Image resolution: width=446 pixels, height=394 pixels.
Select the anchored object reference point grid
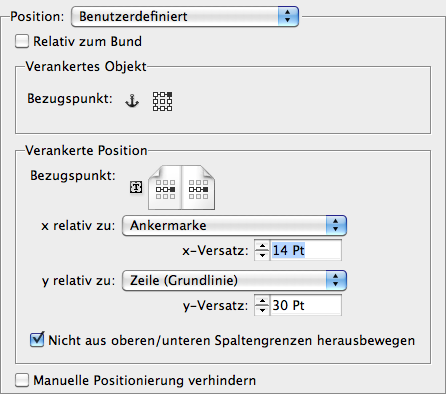click(x=163, y=101)
